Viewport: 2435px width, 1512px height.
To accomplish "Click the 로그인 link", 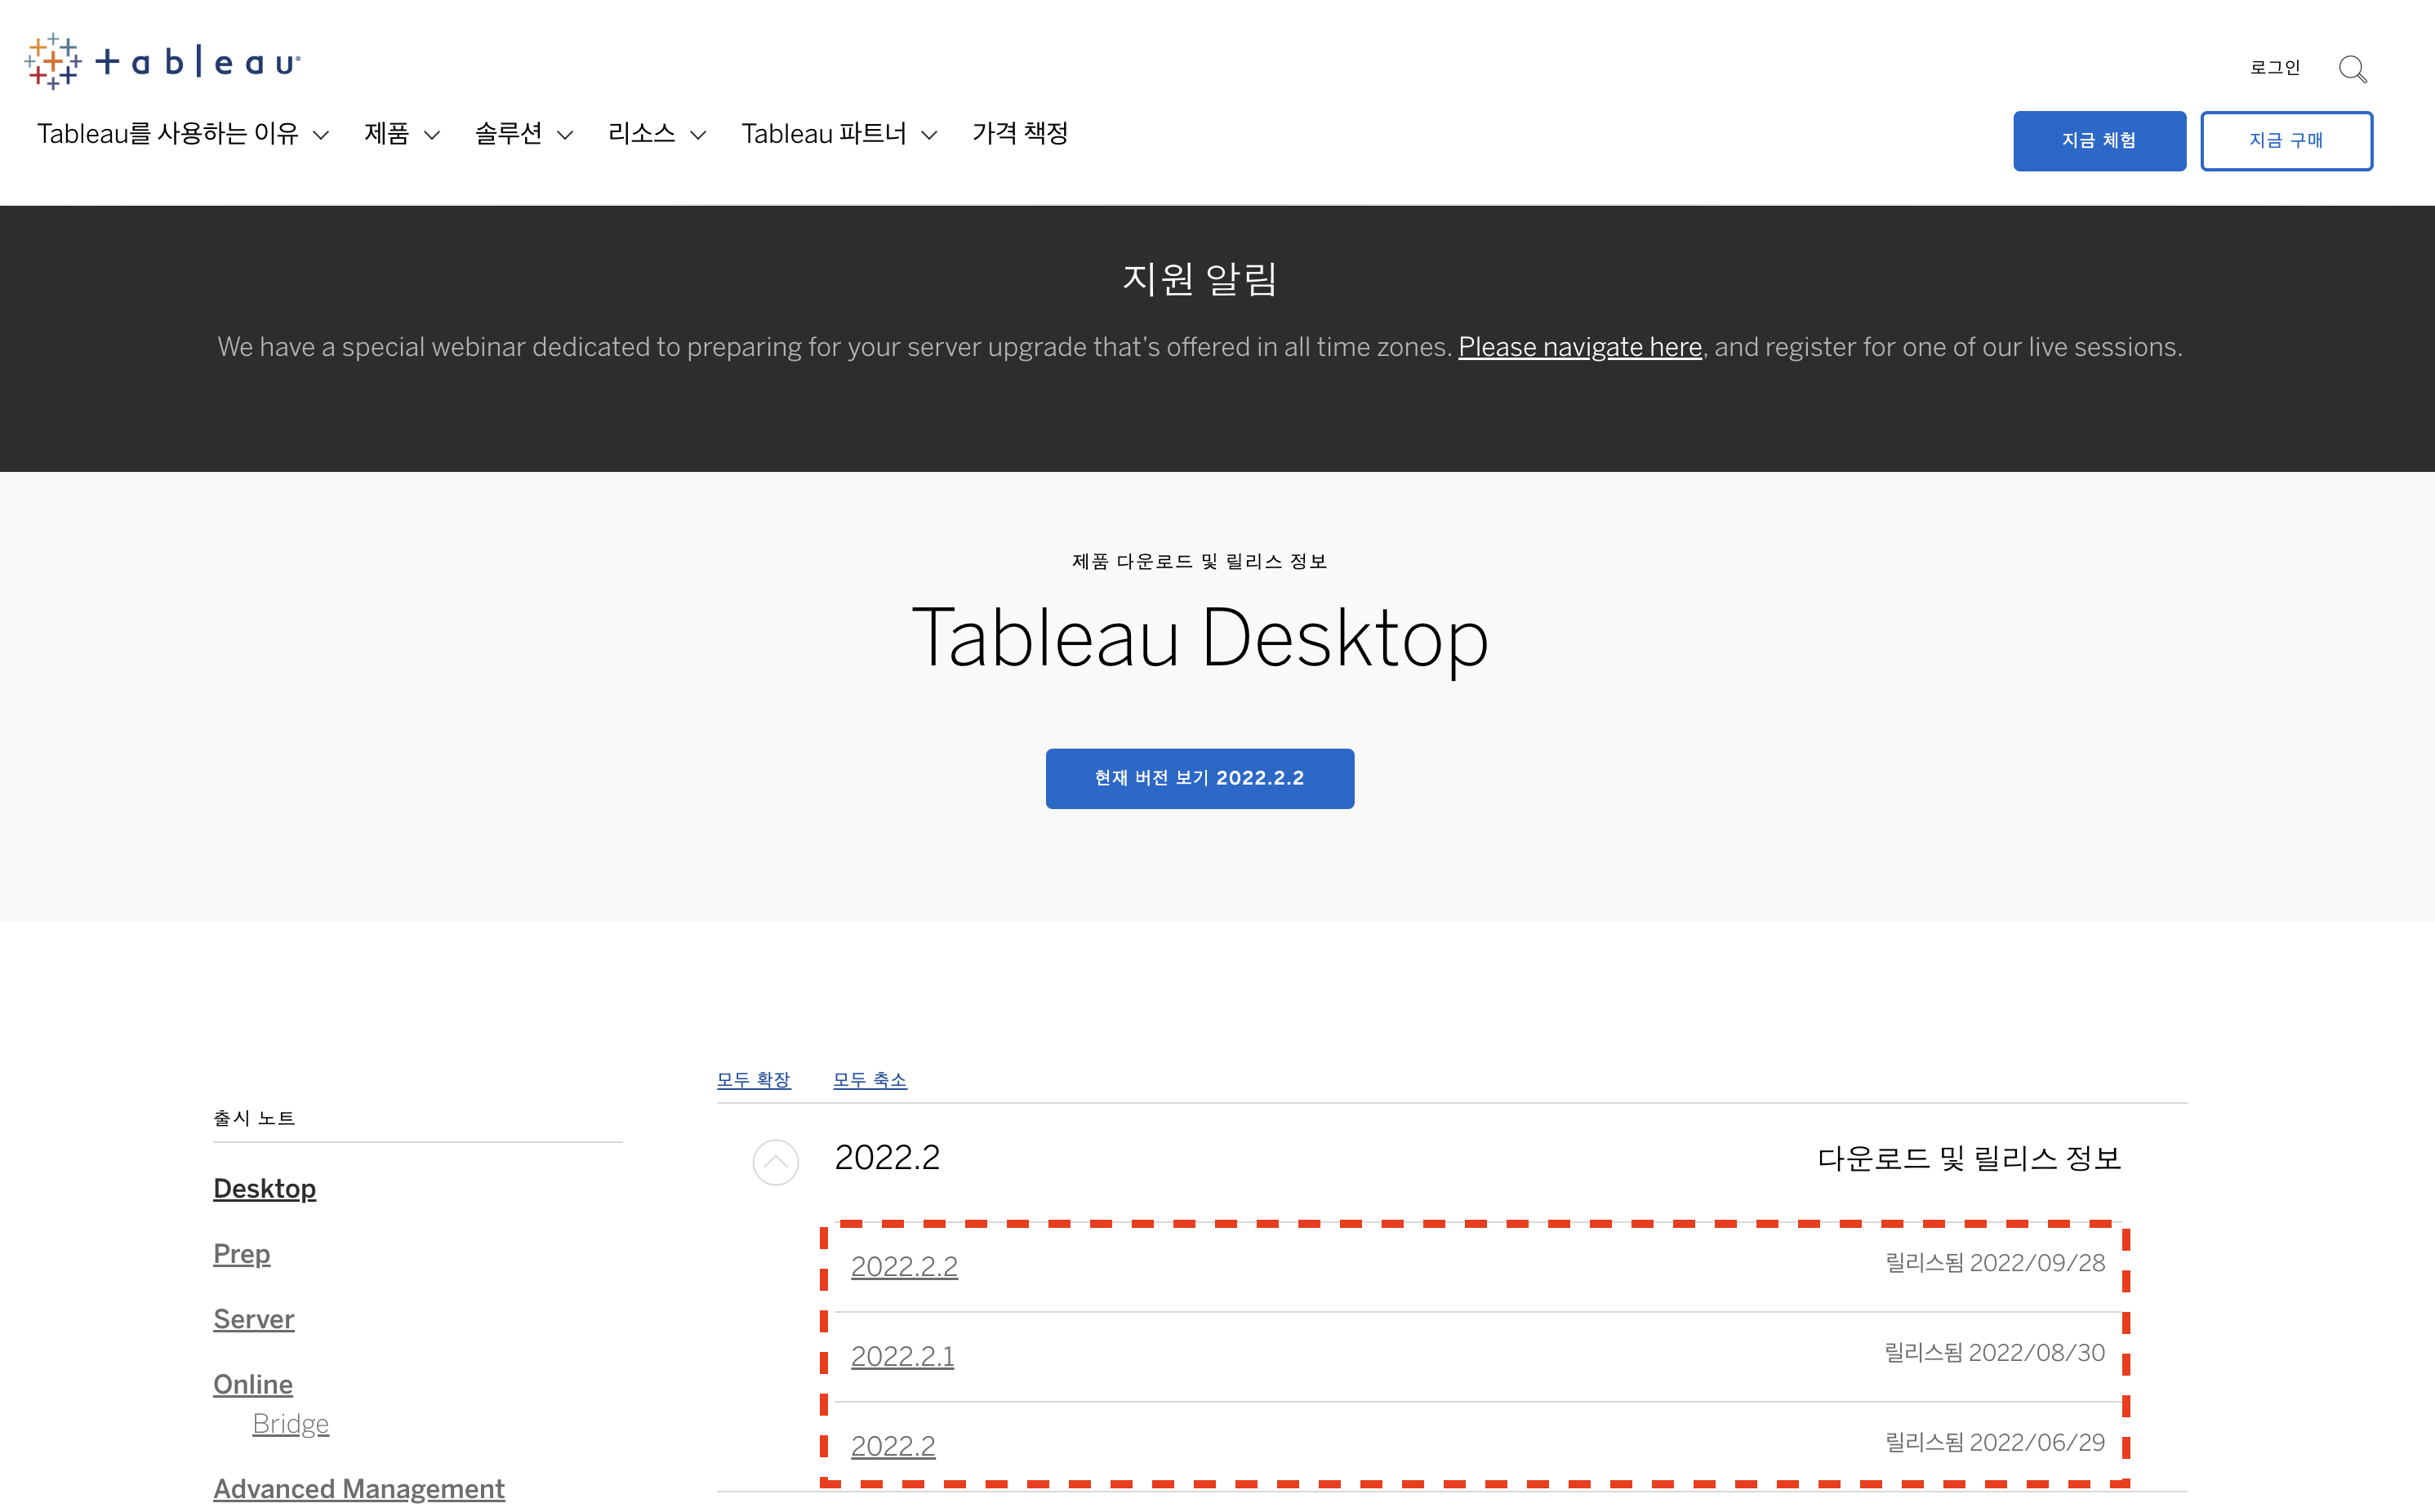I will (2275, 68).
